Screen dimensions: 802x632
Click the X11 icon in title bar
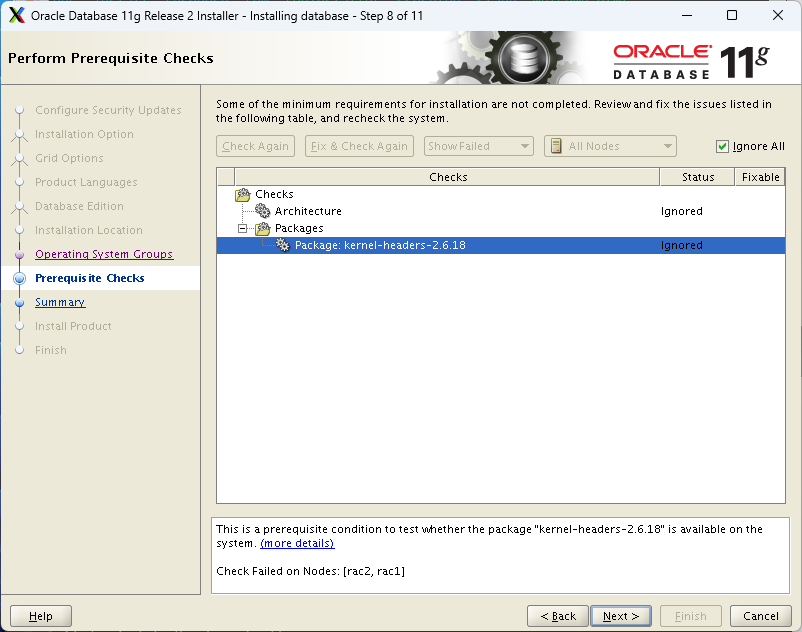pyautogui.click(x=17, y=15)
